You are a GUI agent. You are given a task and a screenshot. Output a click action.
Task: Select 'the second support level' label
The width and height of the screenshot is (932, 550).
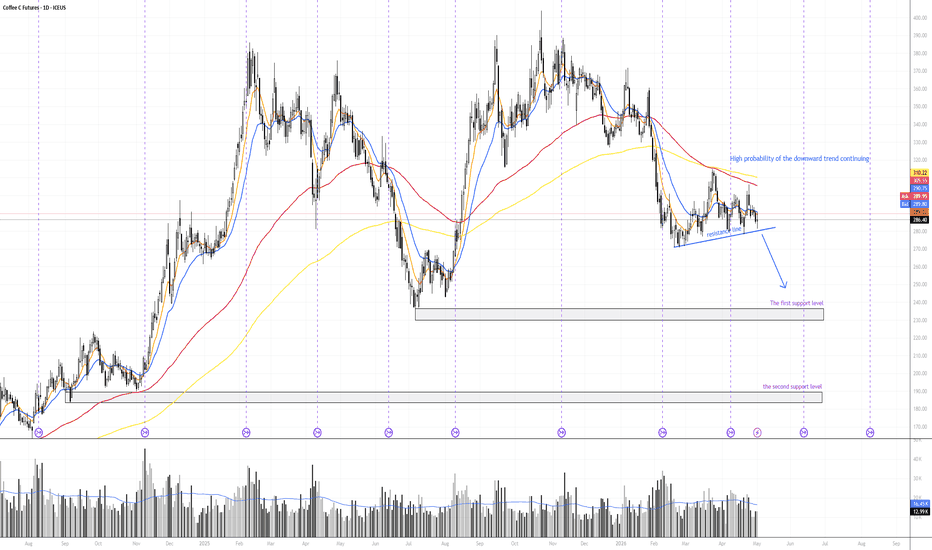[792, 386]
